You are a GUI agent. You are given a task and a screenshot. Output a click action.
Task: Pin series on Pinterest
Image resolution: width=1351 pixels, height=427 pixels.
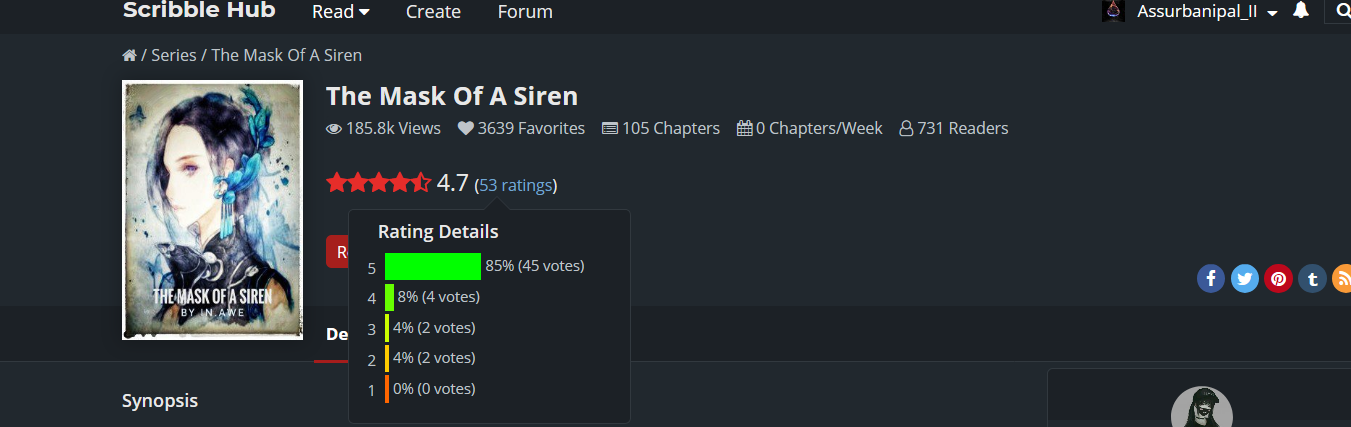(x=1278, y=278)
